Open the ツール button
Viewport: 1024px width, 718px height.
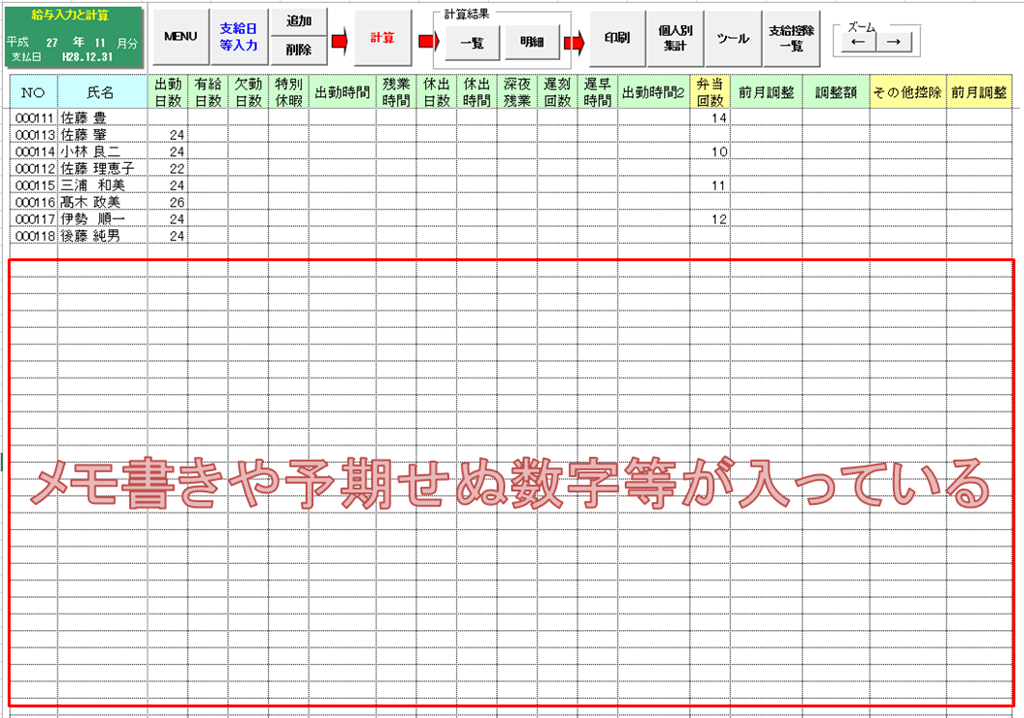[732, 38]
